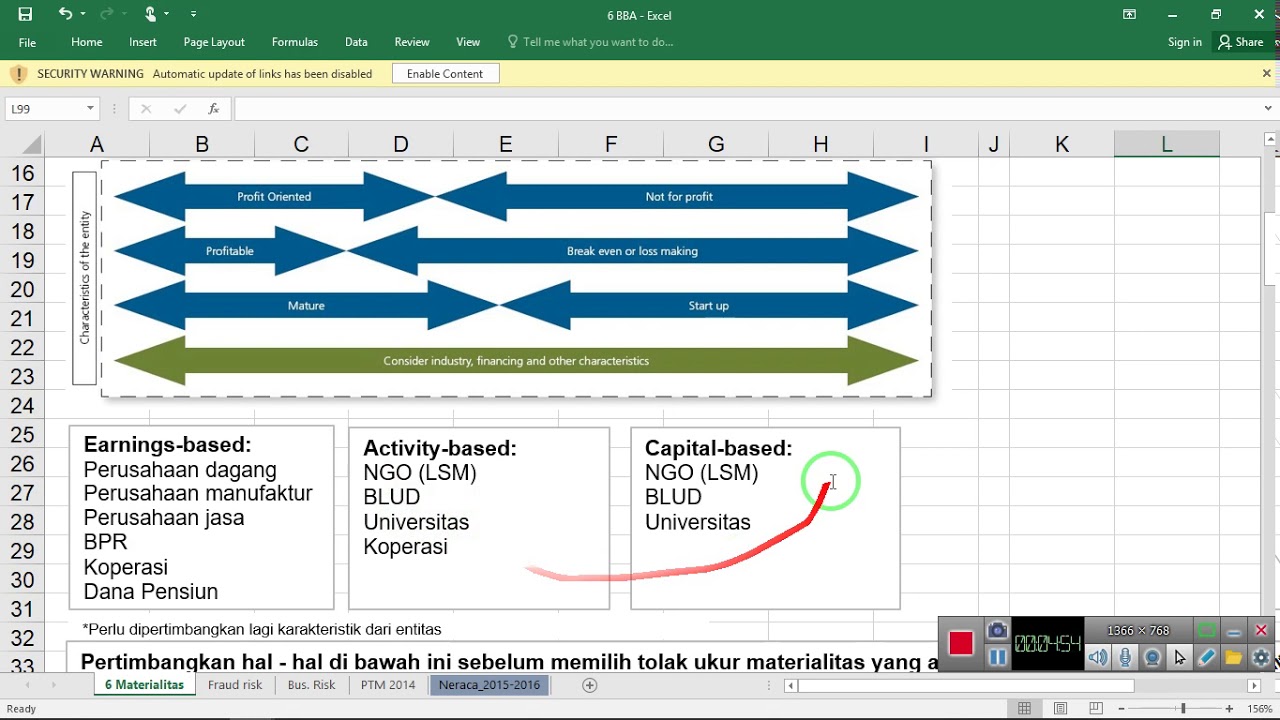The height and width of the screenshot is (720, 1280).
Task: Undo the last action
Action: pos(65,14)
